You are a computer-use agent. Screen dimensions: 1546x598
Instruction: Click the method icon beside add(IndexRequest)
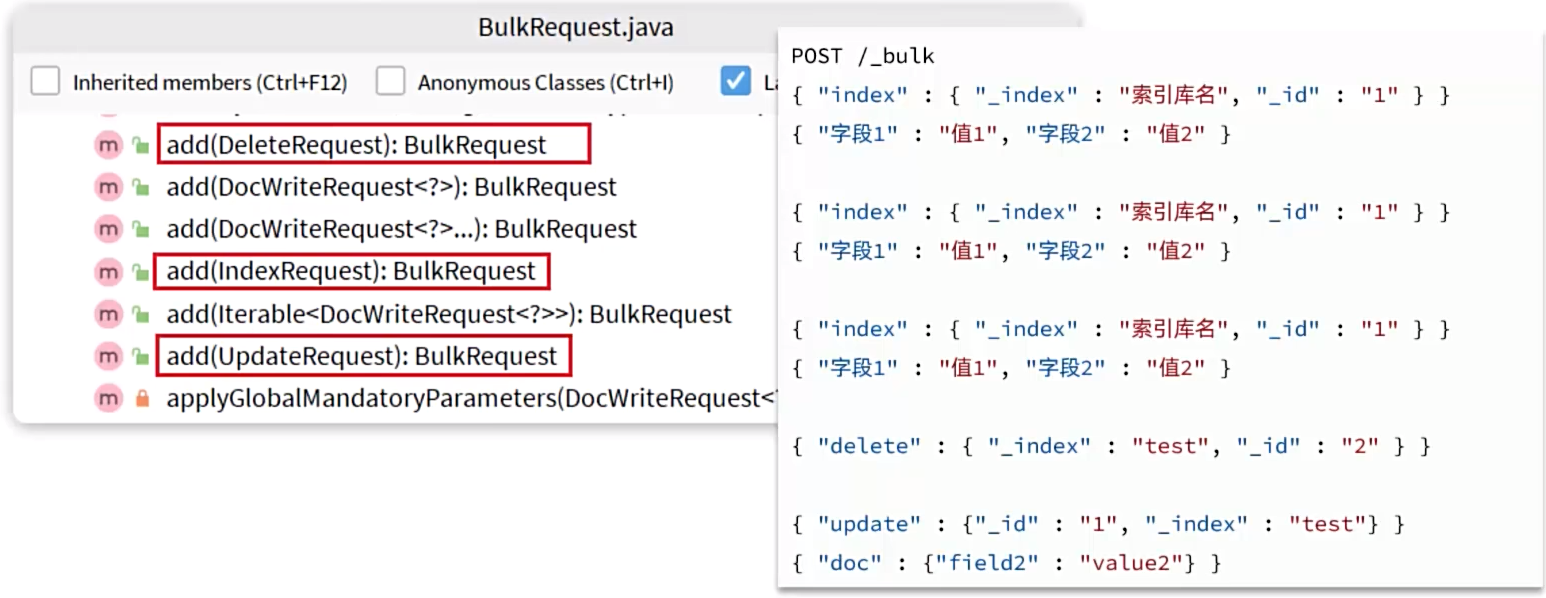107,271
